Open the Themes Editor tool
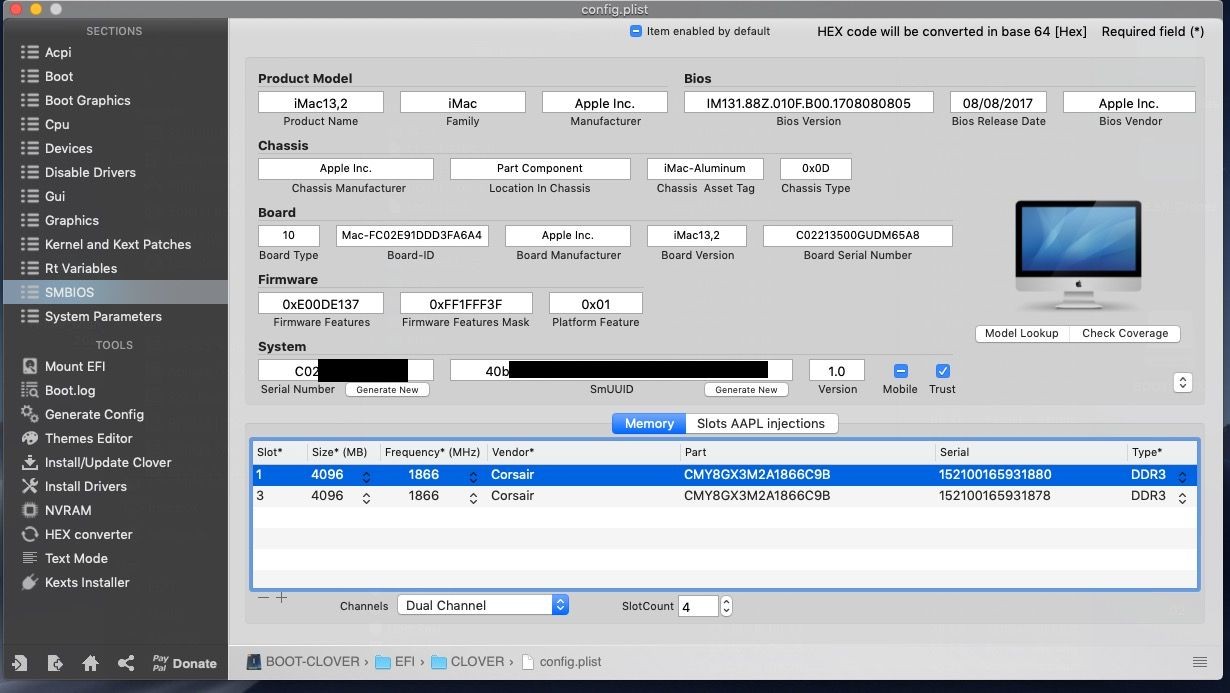The width and height of the screenshot is (1230, 693). pos(88,438)
